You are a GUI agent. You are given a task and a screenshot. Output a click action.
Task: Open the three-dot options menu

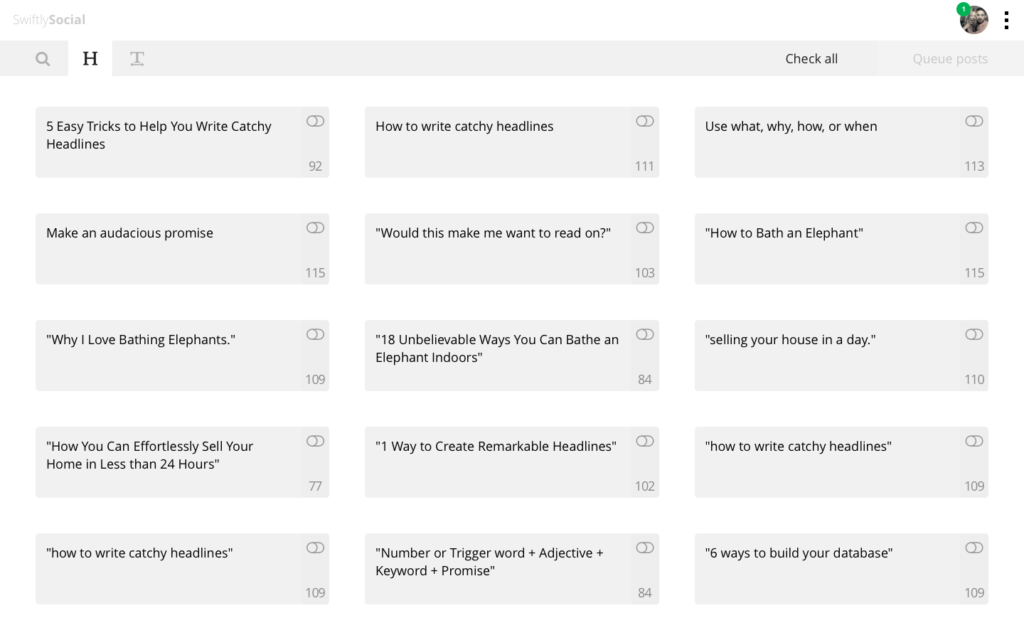[x=1006, y=21]
